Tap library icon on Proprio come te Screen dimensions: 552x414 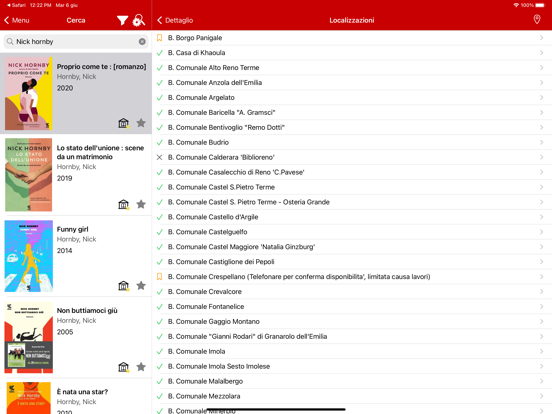point(124,123)
